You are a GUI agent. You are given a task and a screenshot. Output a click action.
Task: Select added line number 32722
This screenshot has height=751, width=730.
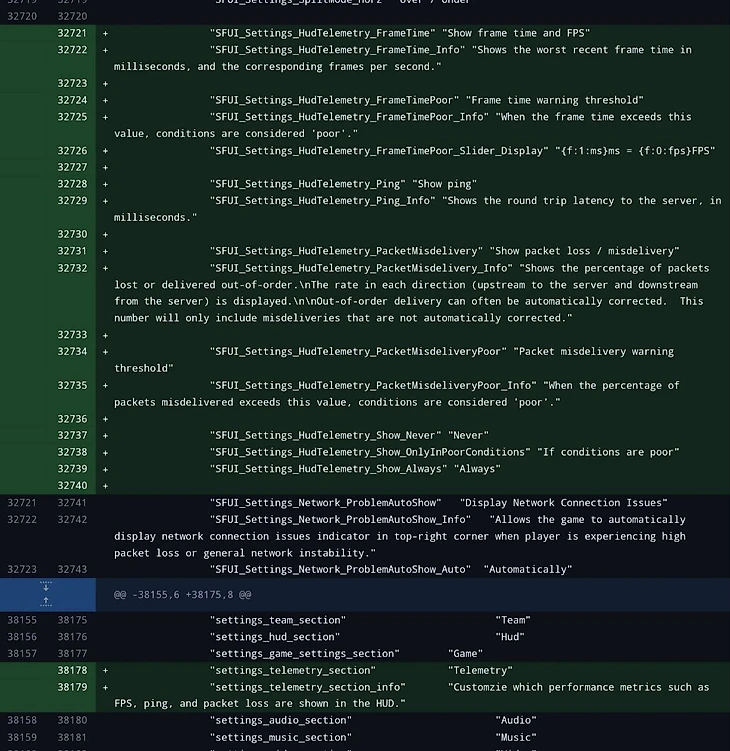pos(72,50)
